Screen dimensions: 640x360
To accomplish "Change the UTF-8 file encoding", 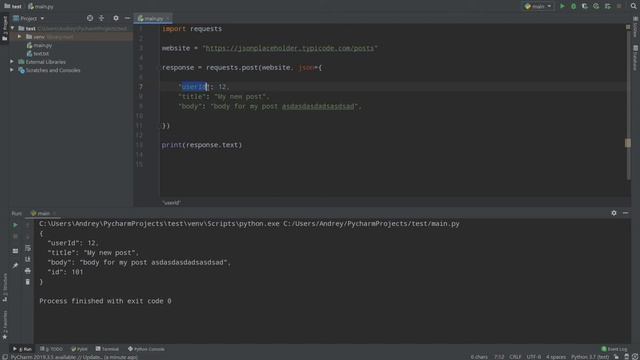I will (x=534, y=357).
